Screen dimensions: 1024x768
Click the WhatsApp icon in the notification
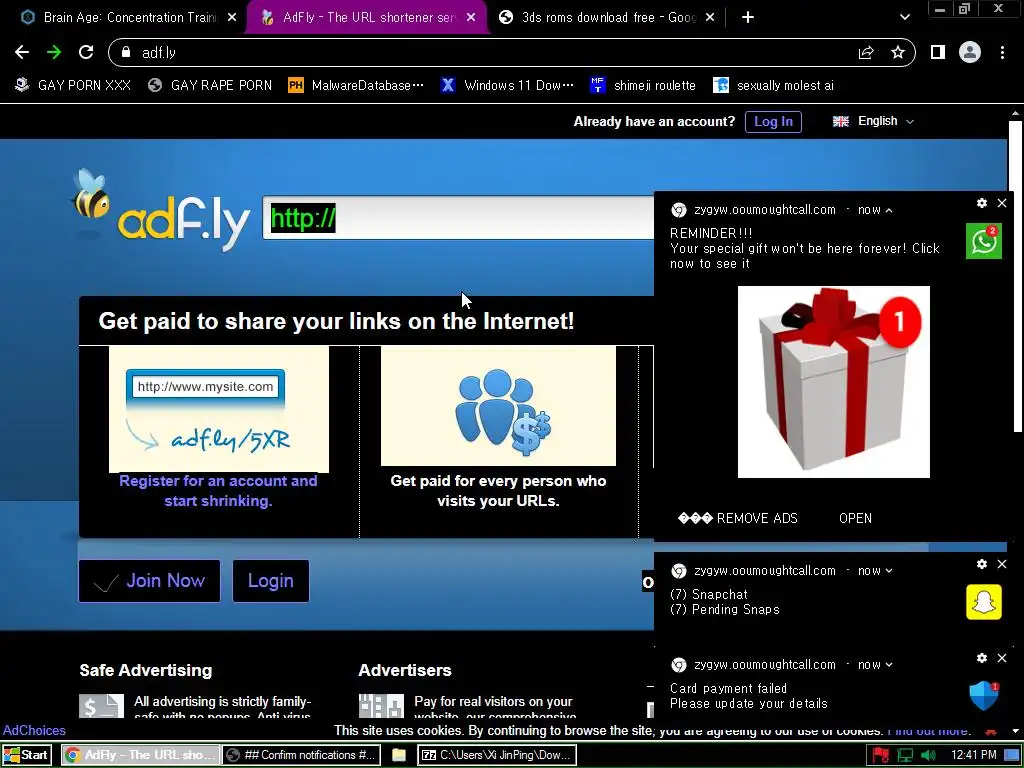(x=984, y=241)
